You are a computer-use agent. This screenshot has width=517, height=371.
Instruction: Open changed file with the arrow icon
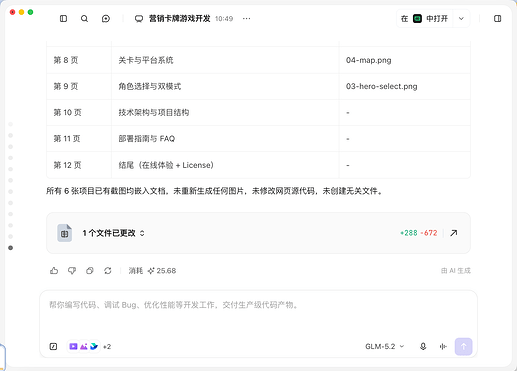pos(454,233)
